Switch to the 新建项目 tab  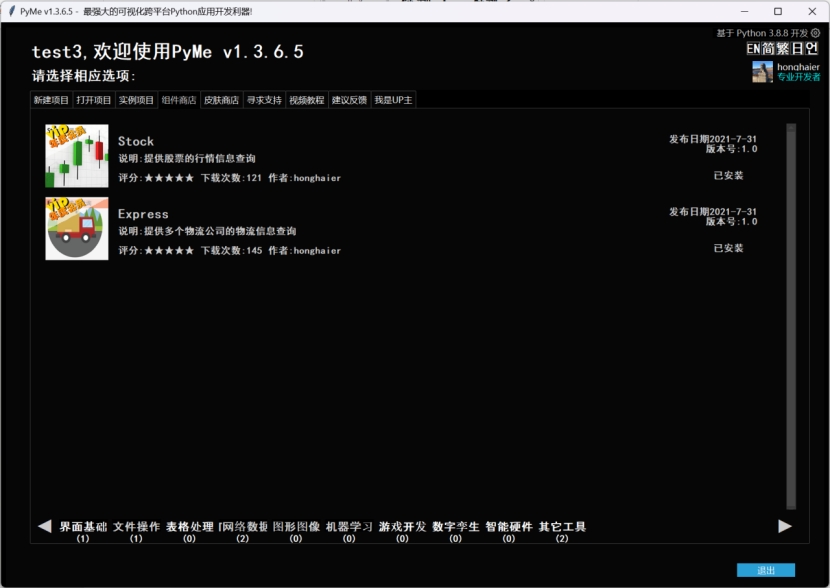[x=51, y=100]
